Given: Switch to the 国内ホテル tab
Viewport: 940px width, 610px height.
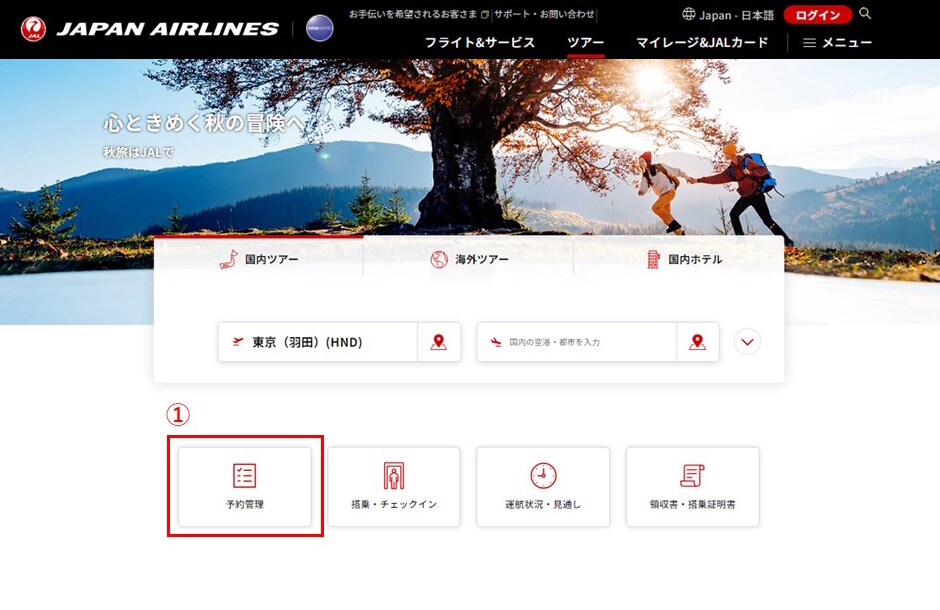Looking at the screenshot, I should 683,260.
